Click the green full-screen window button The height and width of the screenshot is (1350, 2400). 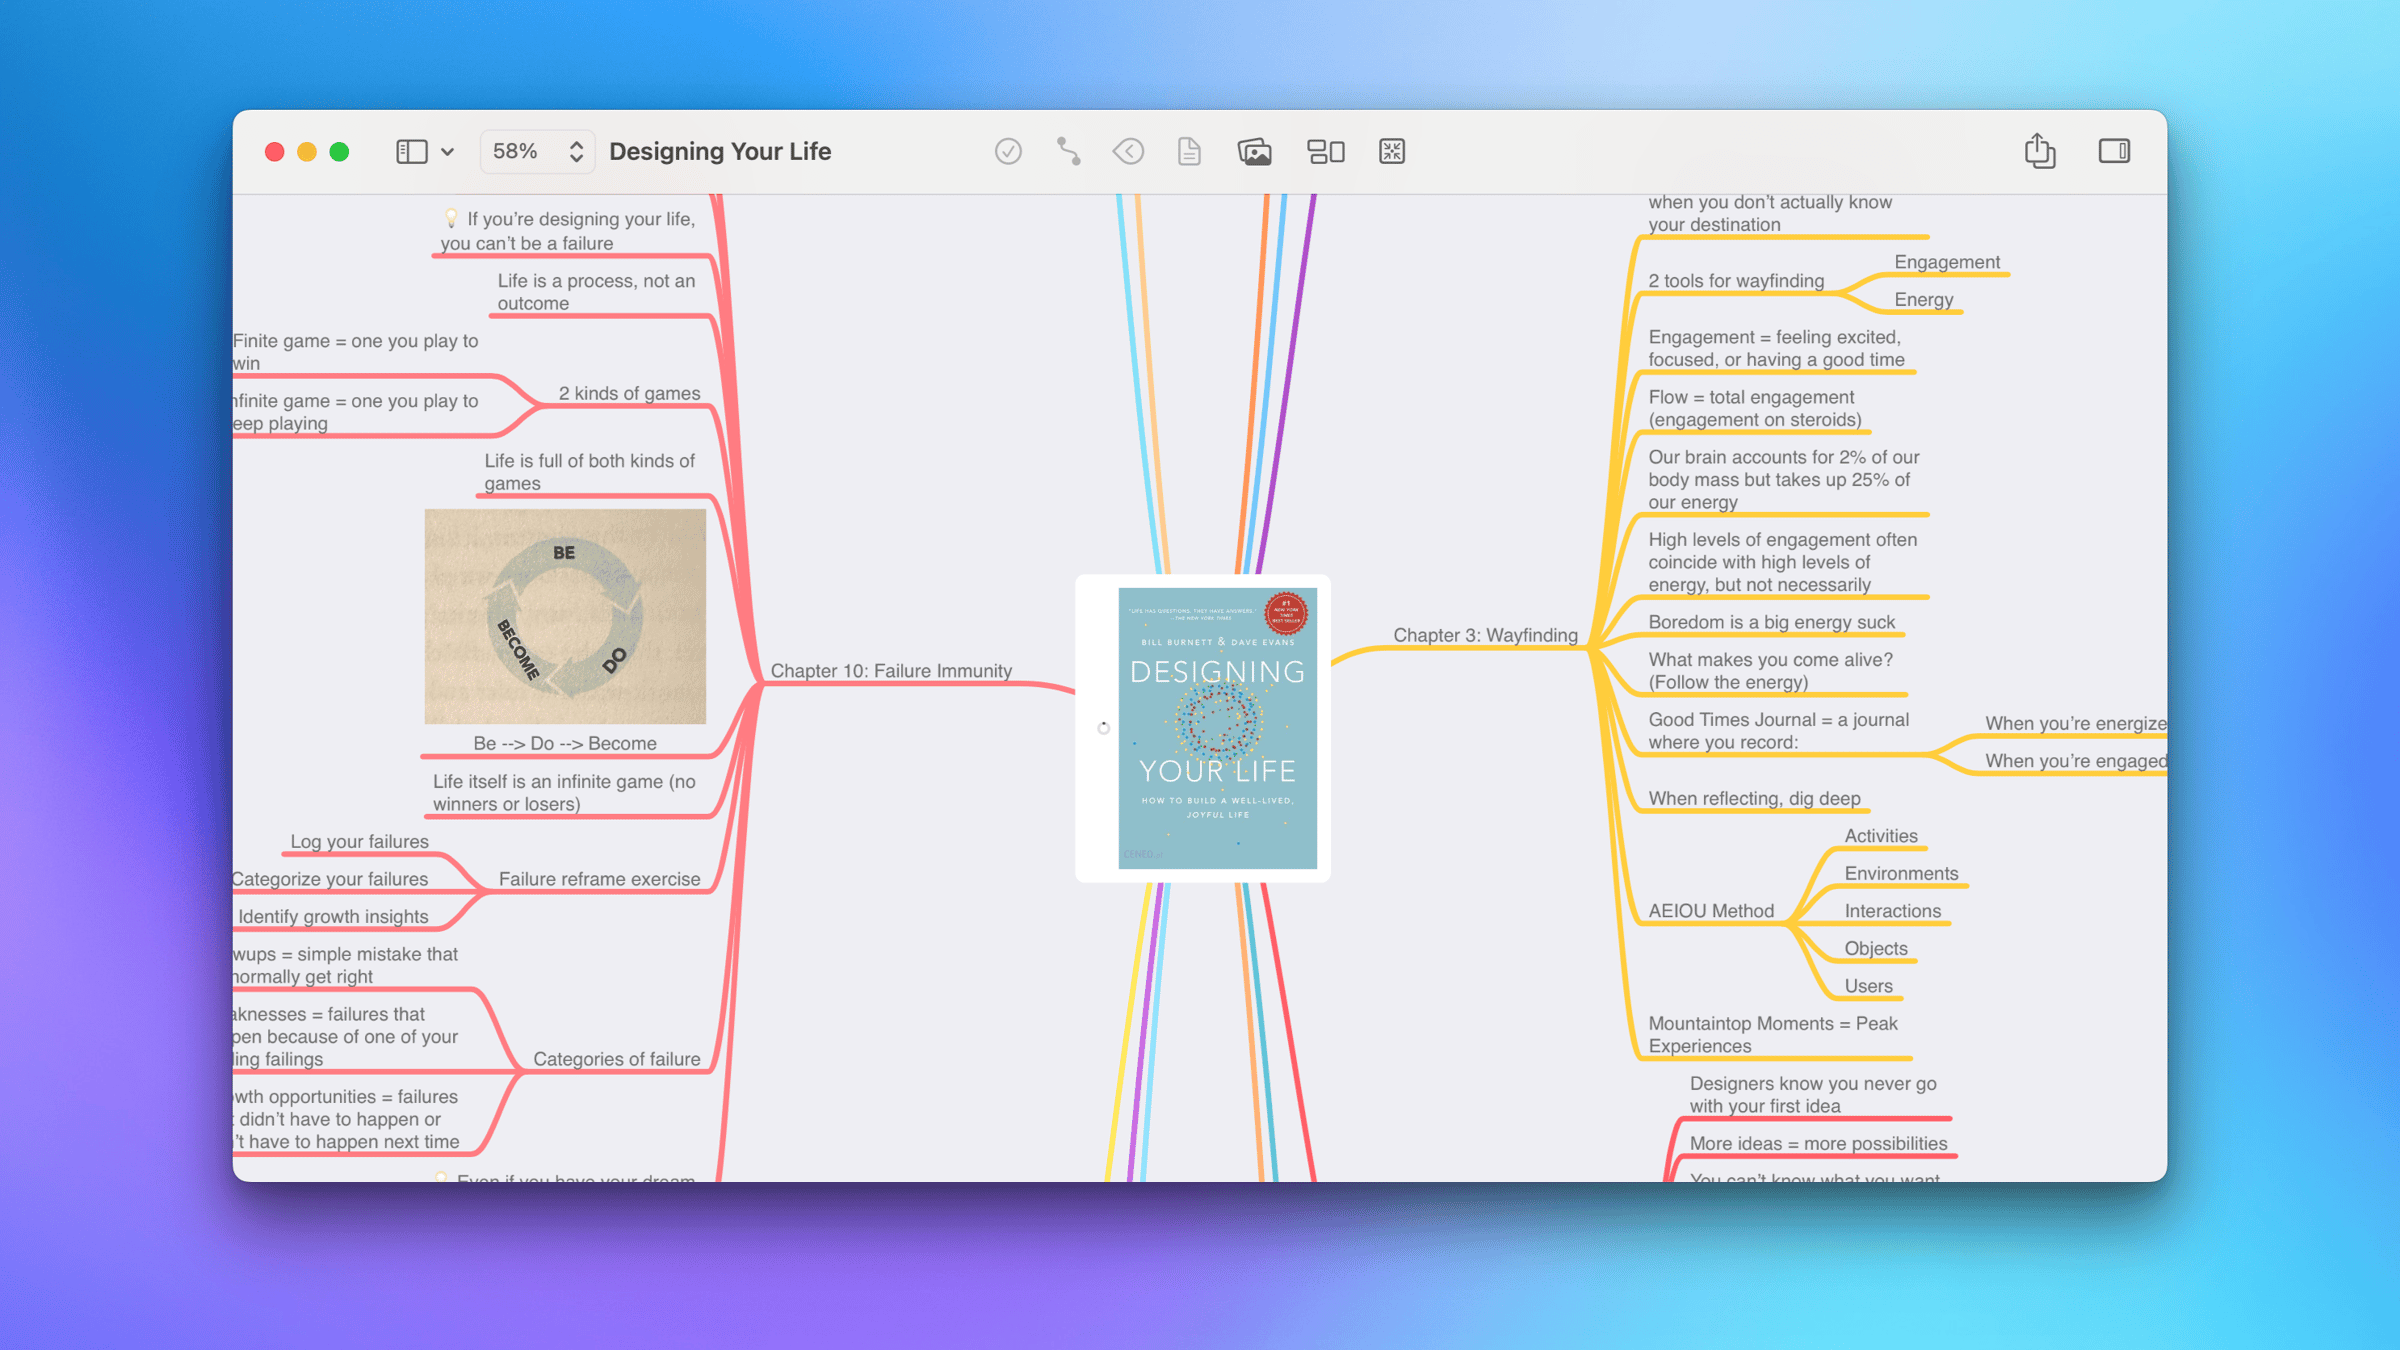pyautogui.click(x=340, y=151)
